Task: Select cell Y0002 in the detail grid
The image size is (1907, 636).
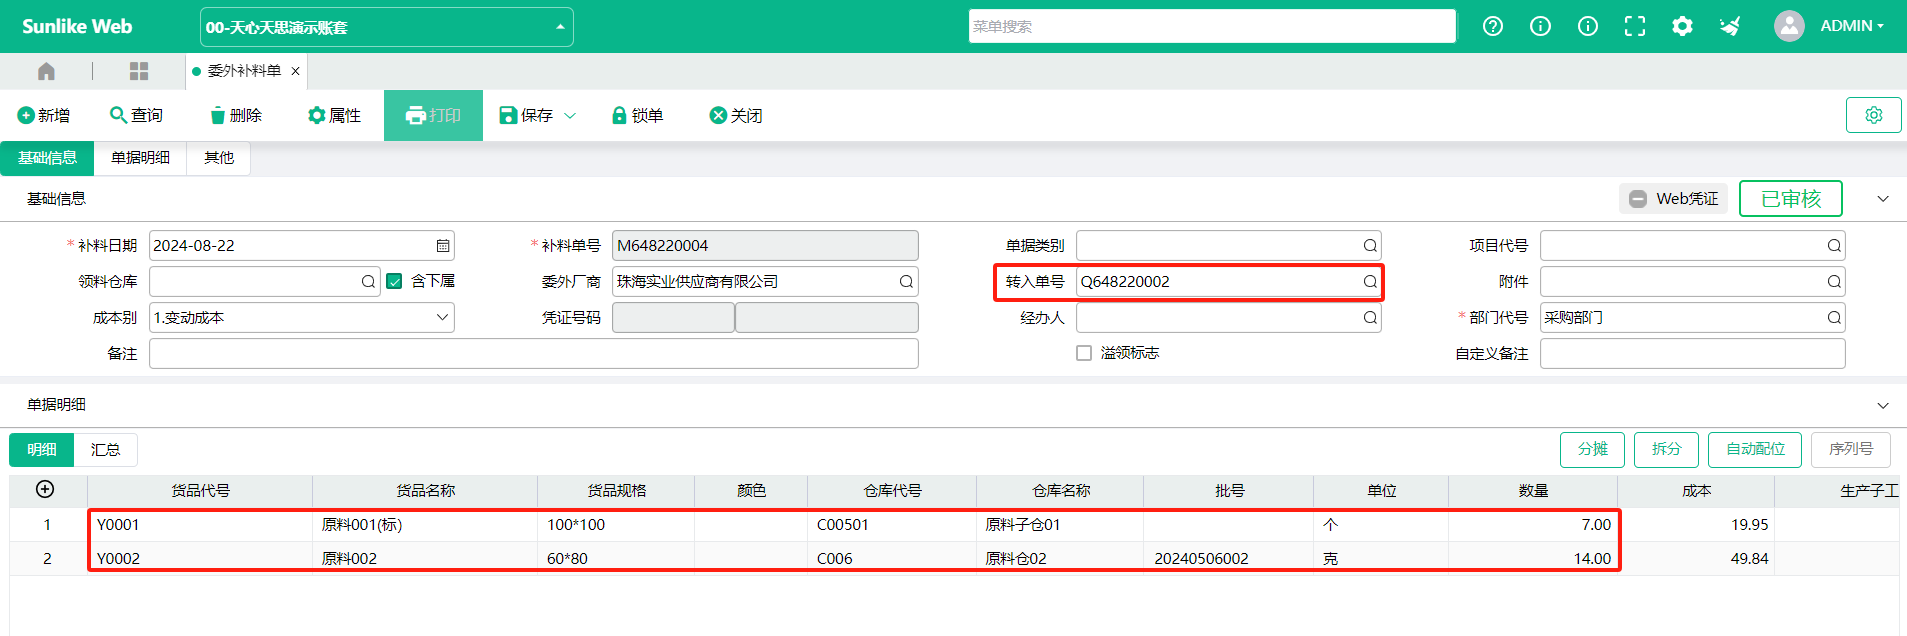Action: tap(200, 559)
